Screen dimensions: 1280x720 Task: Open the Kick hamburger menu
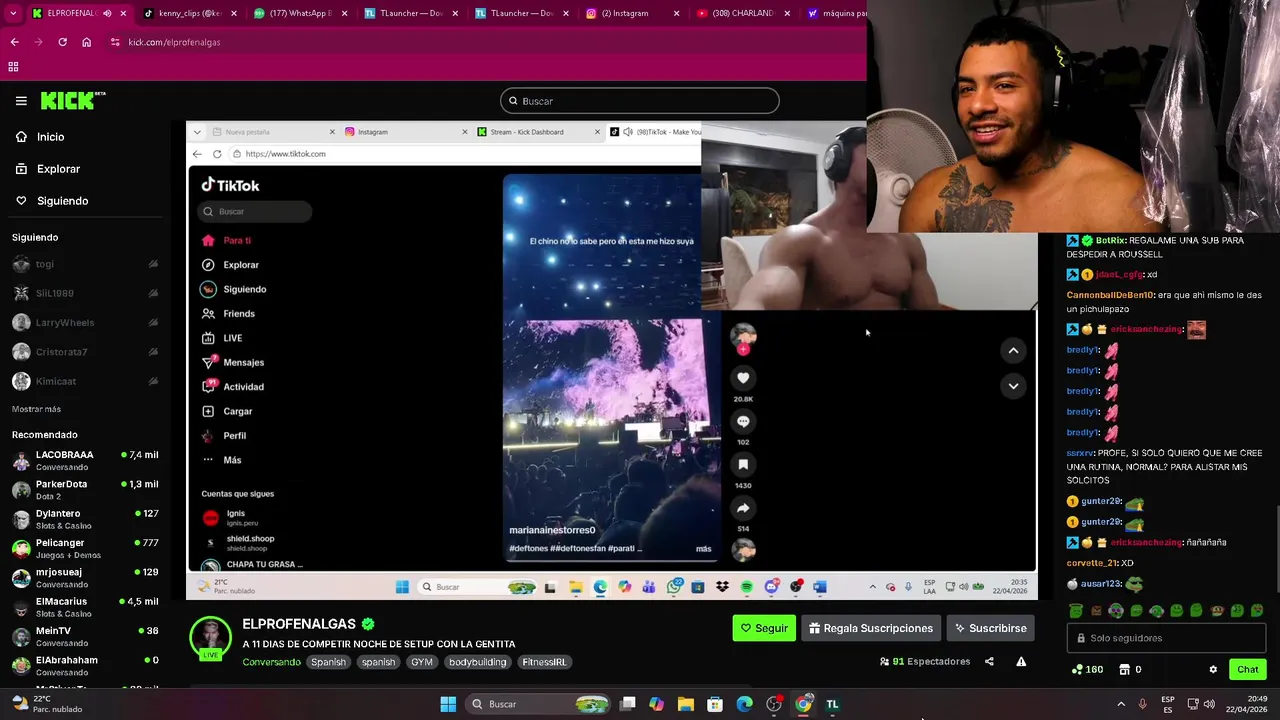point(21,100)
